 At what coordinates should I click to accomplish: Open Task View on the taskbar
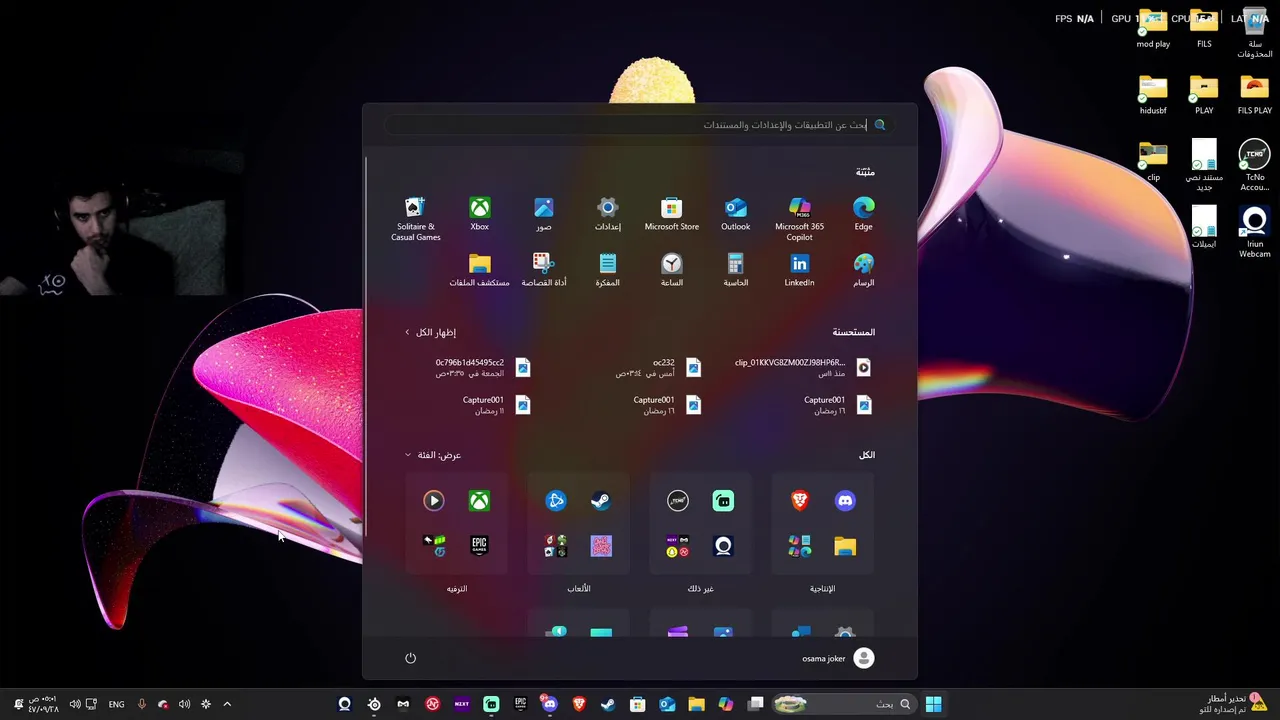click(x=755, y=704)
